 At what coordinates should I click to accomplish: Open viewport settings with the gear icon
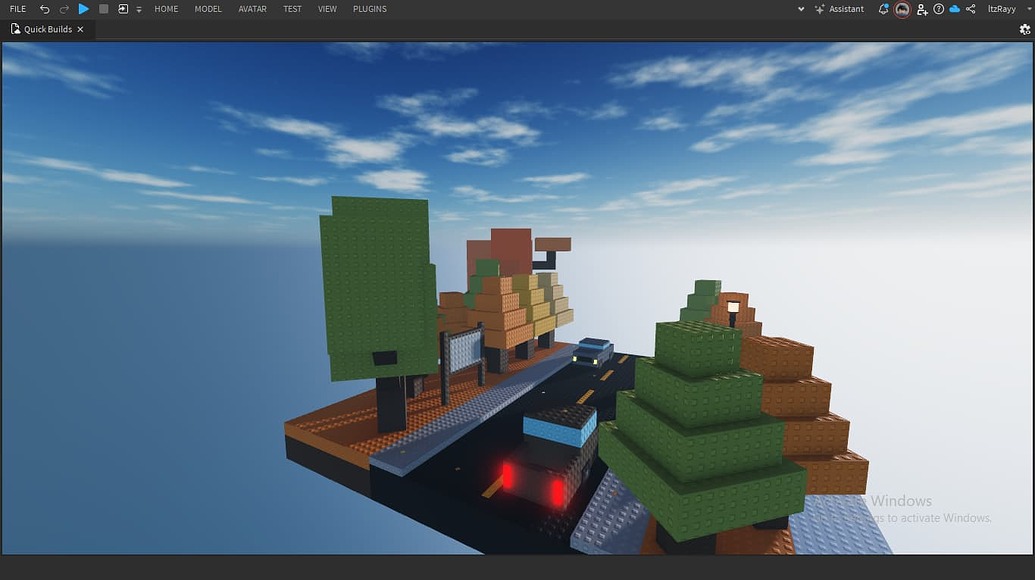[x=1025, y=29]
